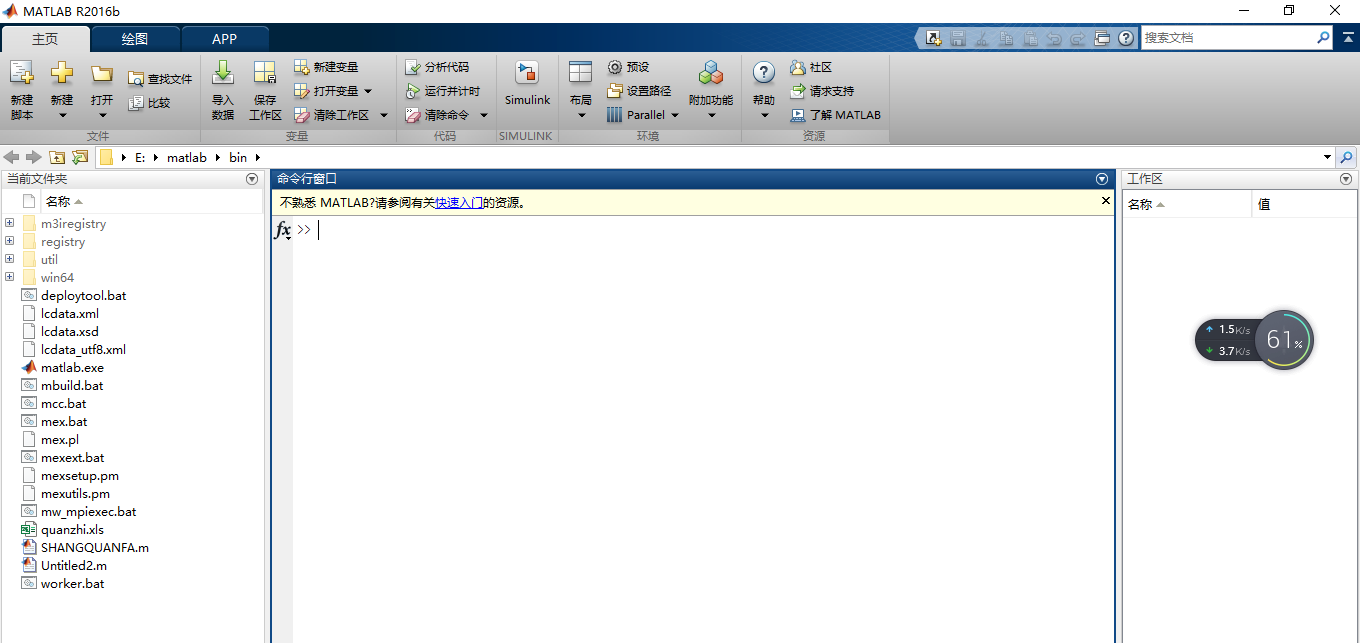Click the folder search magnifier at path bar end
Image resolution: width=1360 pixels, height=643 pixels.
(1346, 157)
